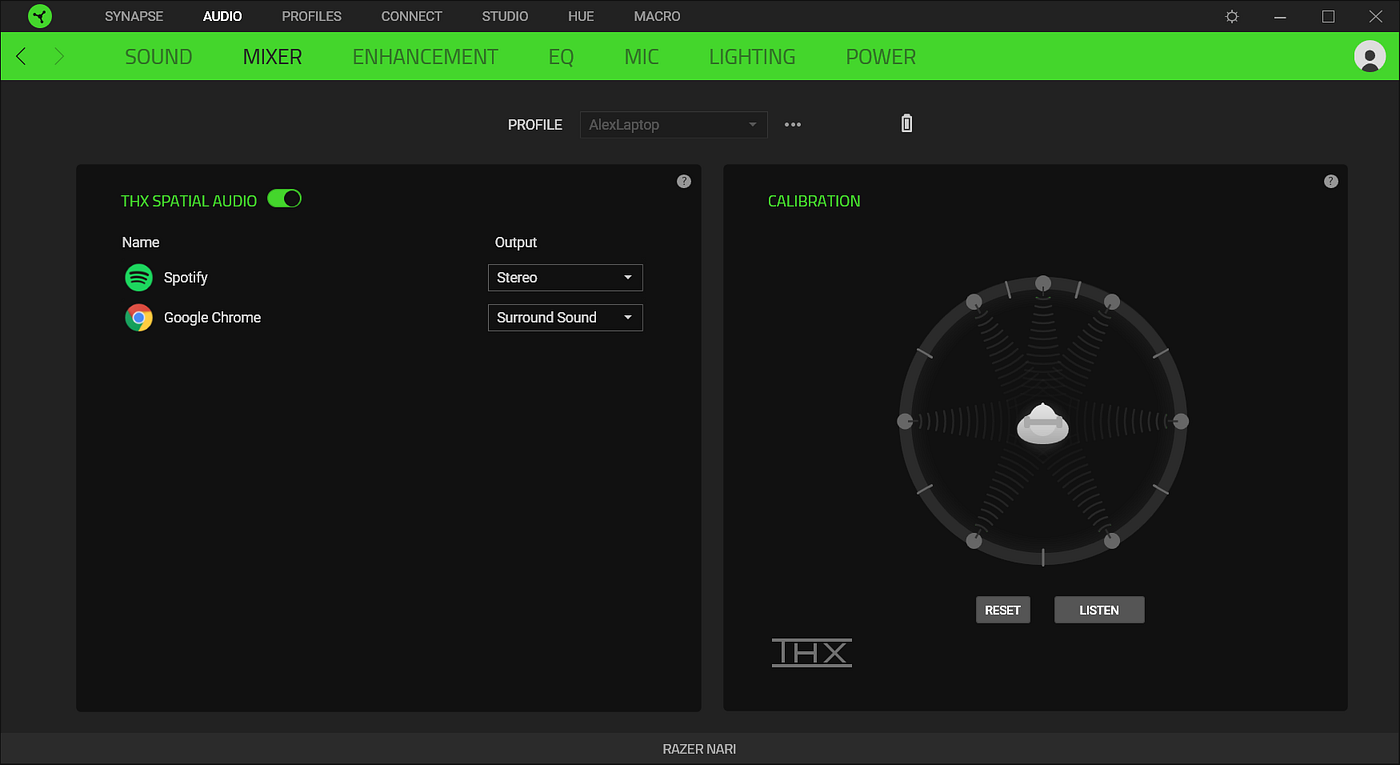Click the headset icon in calibration circle

pyautogui.click(x=1043, y=423)
